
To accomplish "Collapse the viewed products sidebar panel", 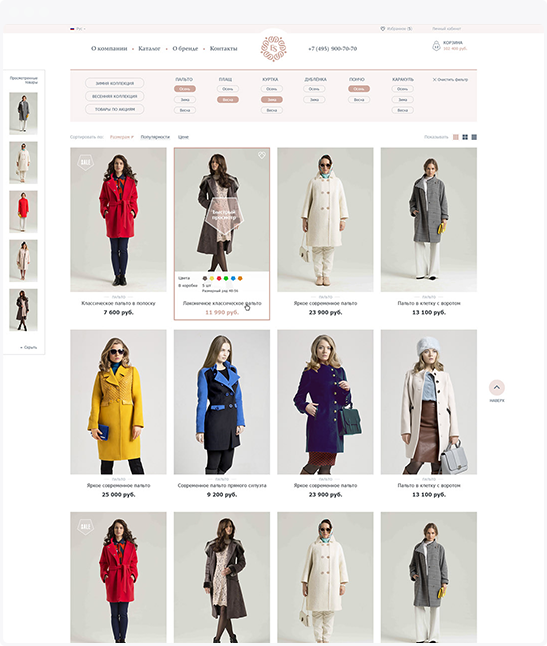I will click(29, 347).
